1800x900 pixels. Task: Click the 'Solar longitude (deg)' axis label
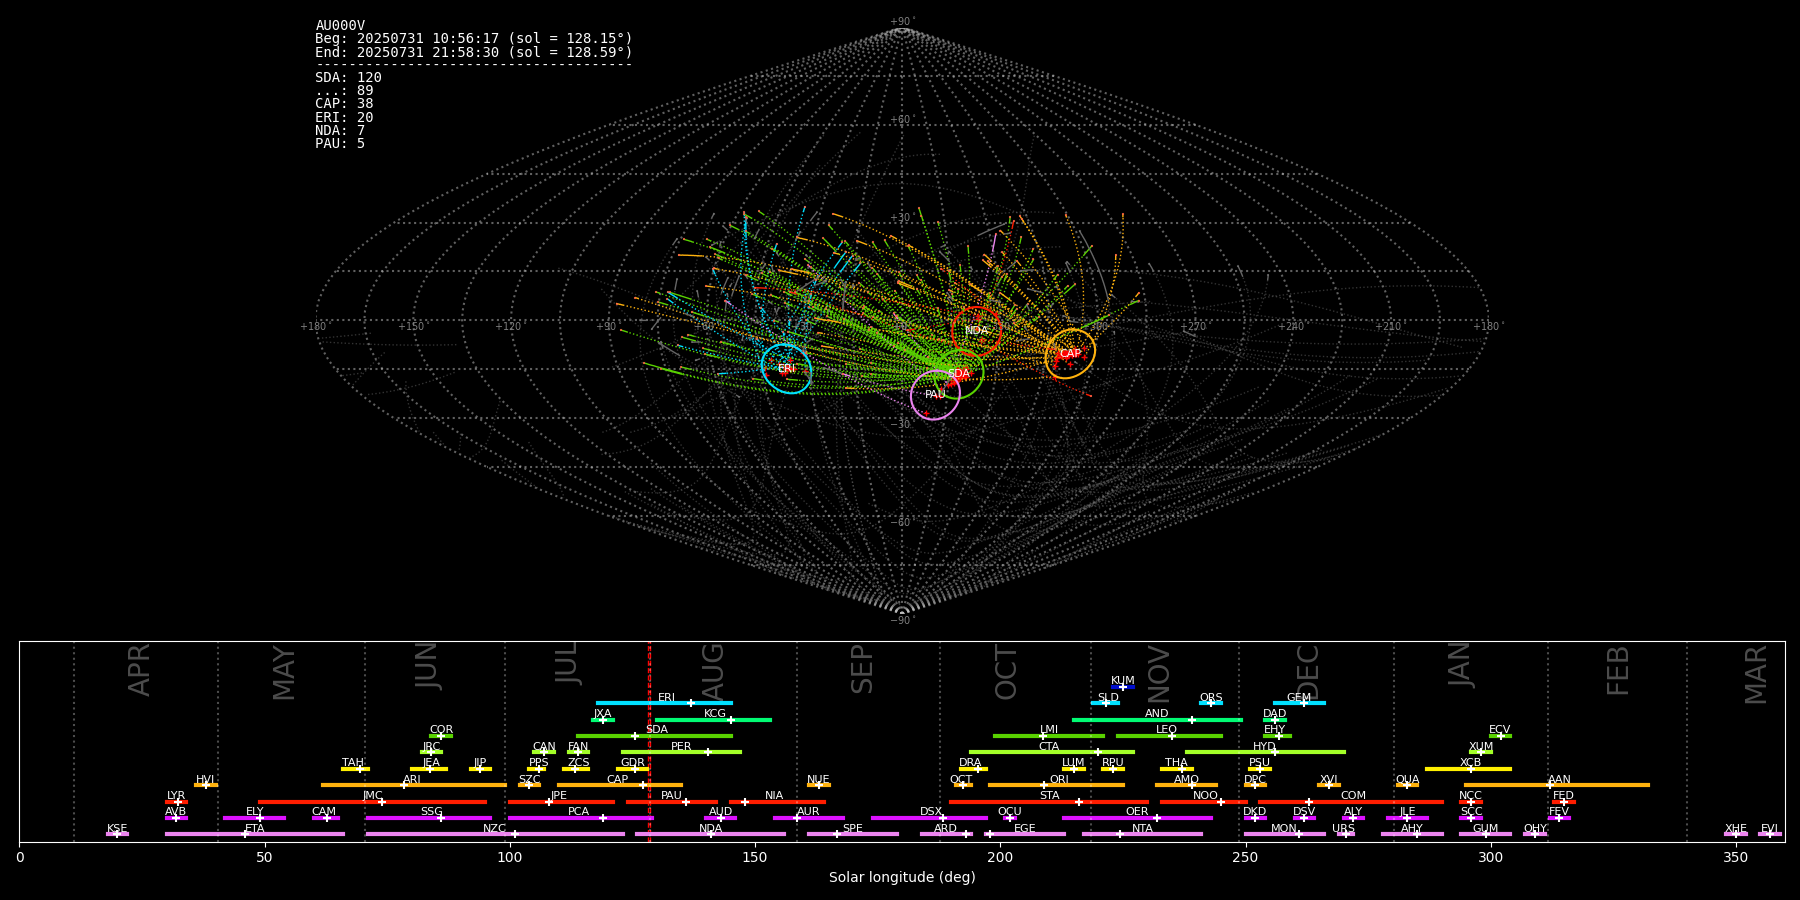tap(902, 878)
